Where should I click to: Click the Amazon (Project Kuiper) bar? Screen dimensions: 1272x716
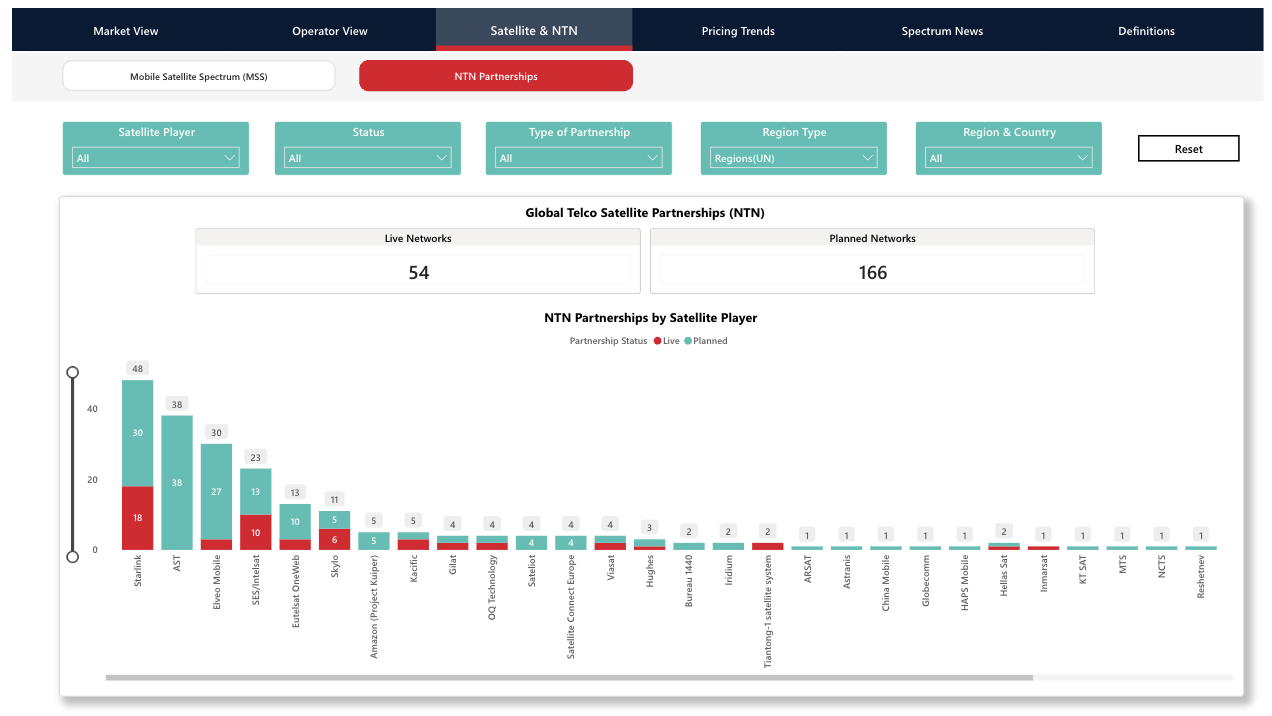(x=374, y=541)
